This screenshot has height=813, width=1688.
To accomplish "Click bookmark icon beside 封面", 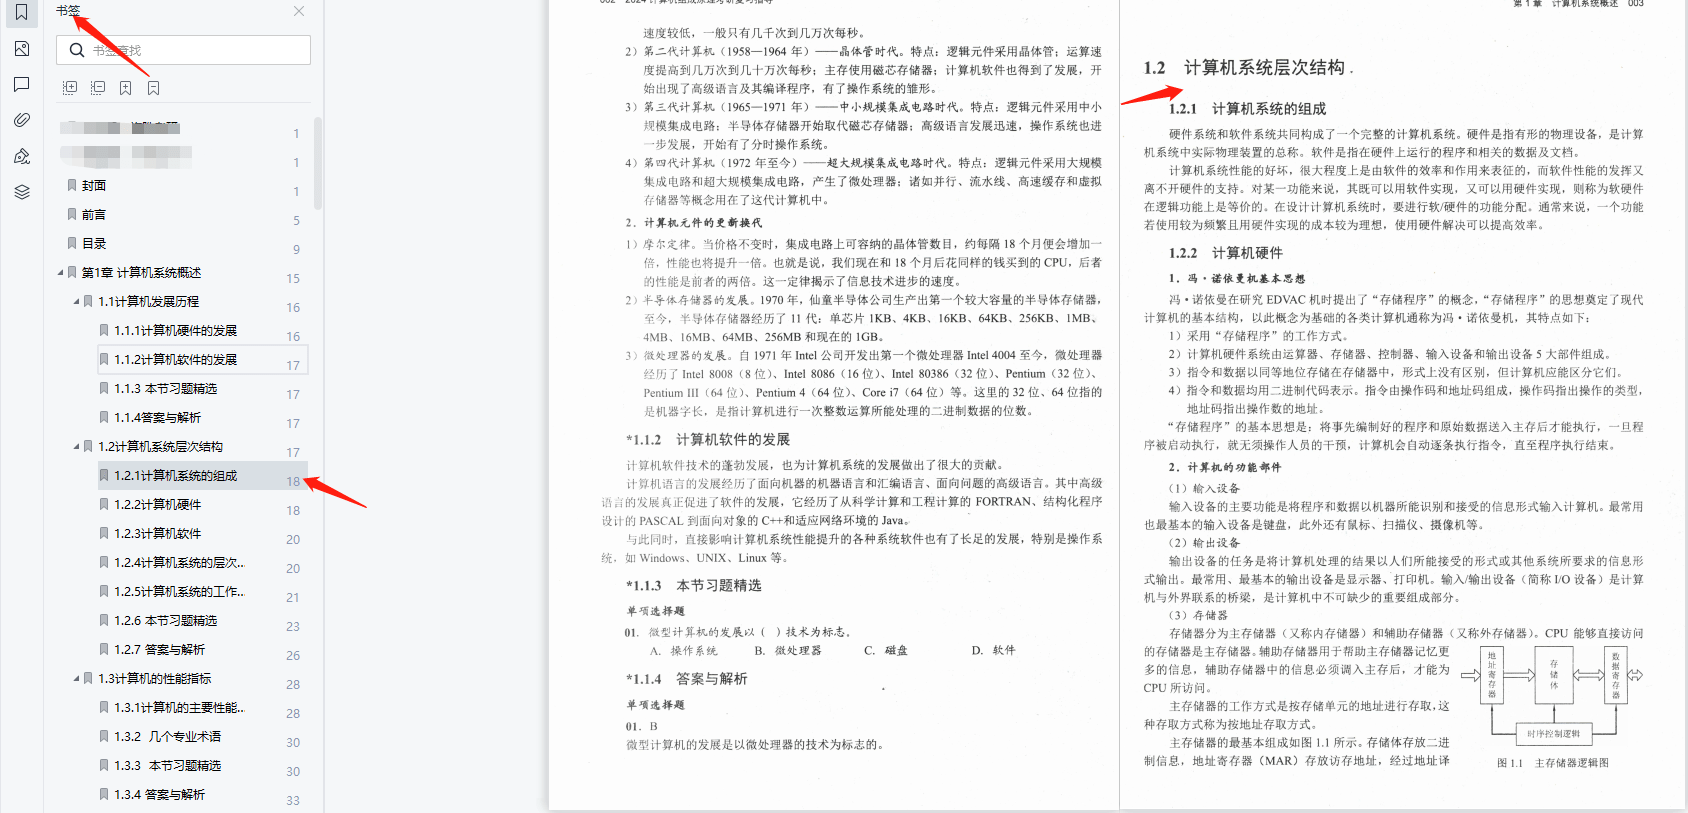I will [x=72, y=185].
